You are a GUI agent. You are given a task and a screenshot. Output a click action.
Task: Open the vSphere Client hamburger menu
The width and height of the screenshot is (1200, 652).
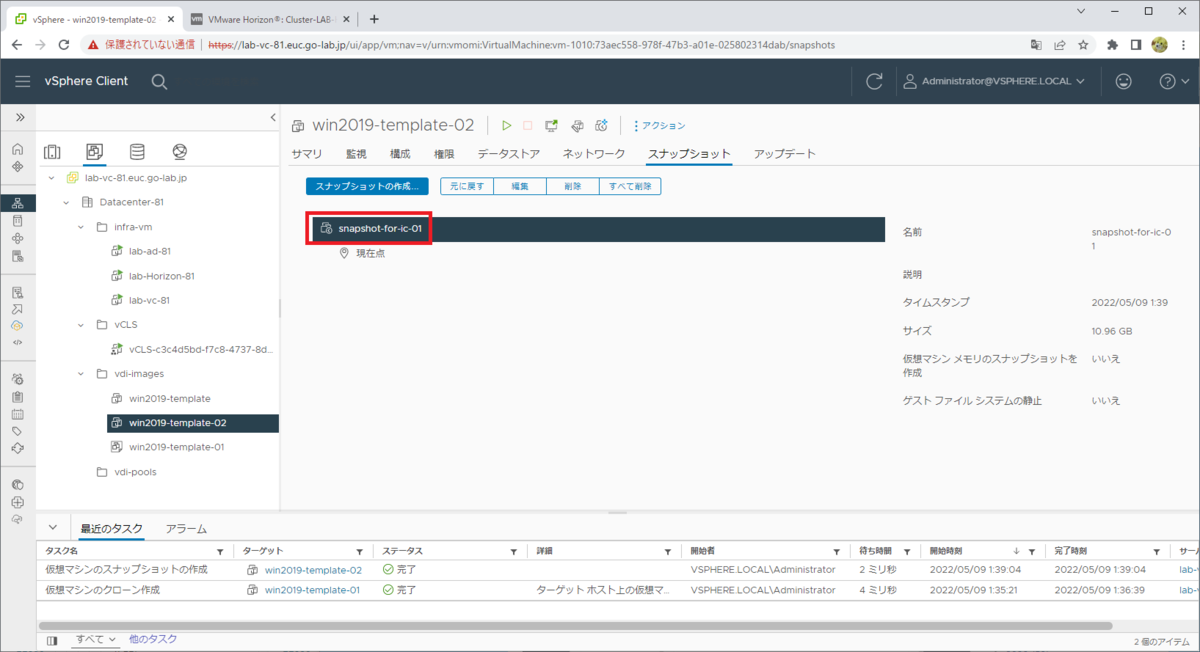(22, 81)
